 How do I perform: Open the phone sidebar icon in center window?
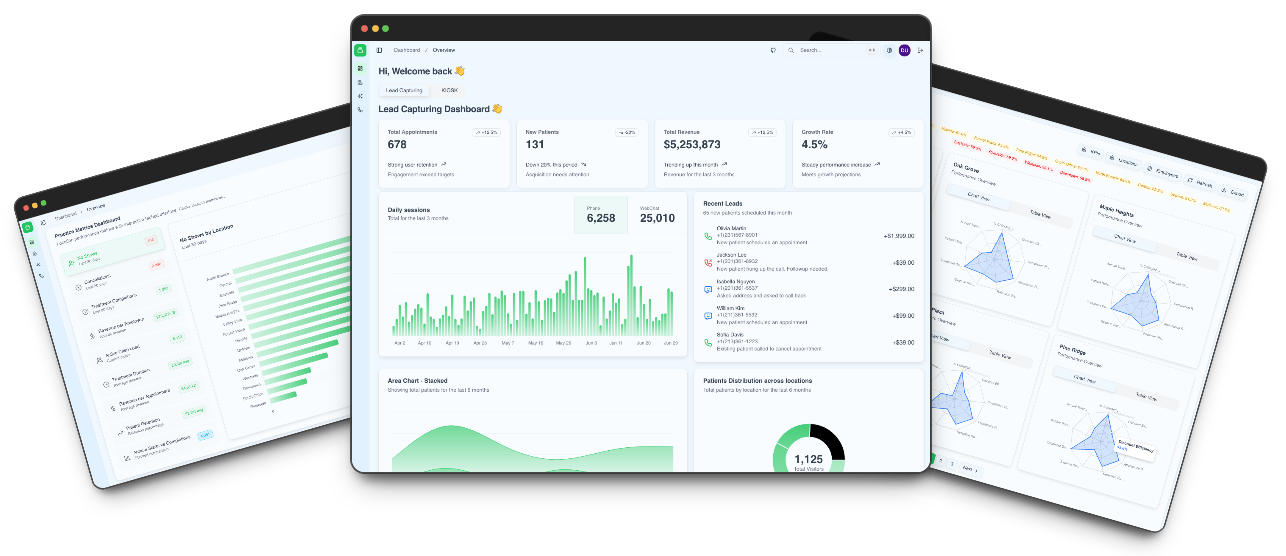360,109
